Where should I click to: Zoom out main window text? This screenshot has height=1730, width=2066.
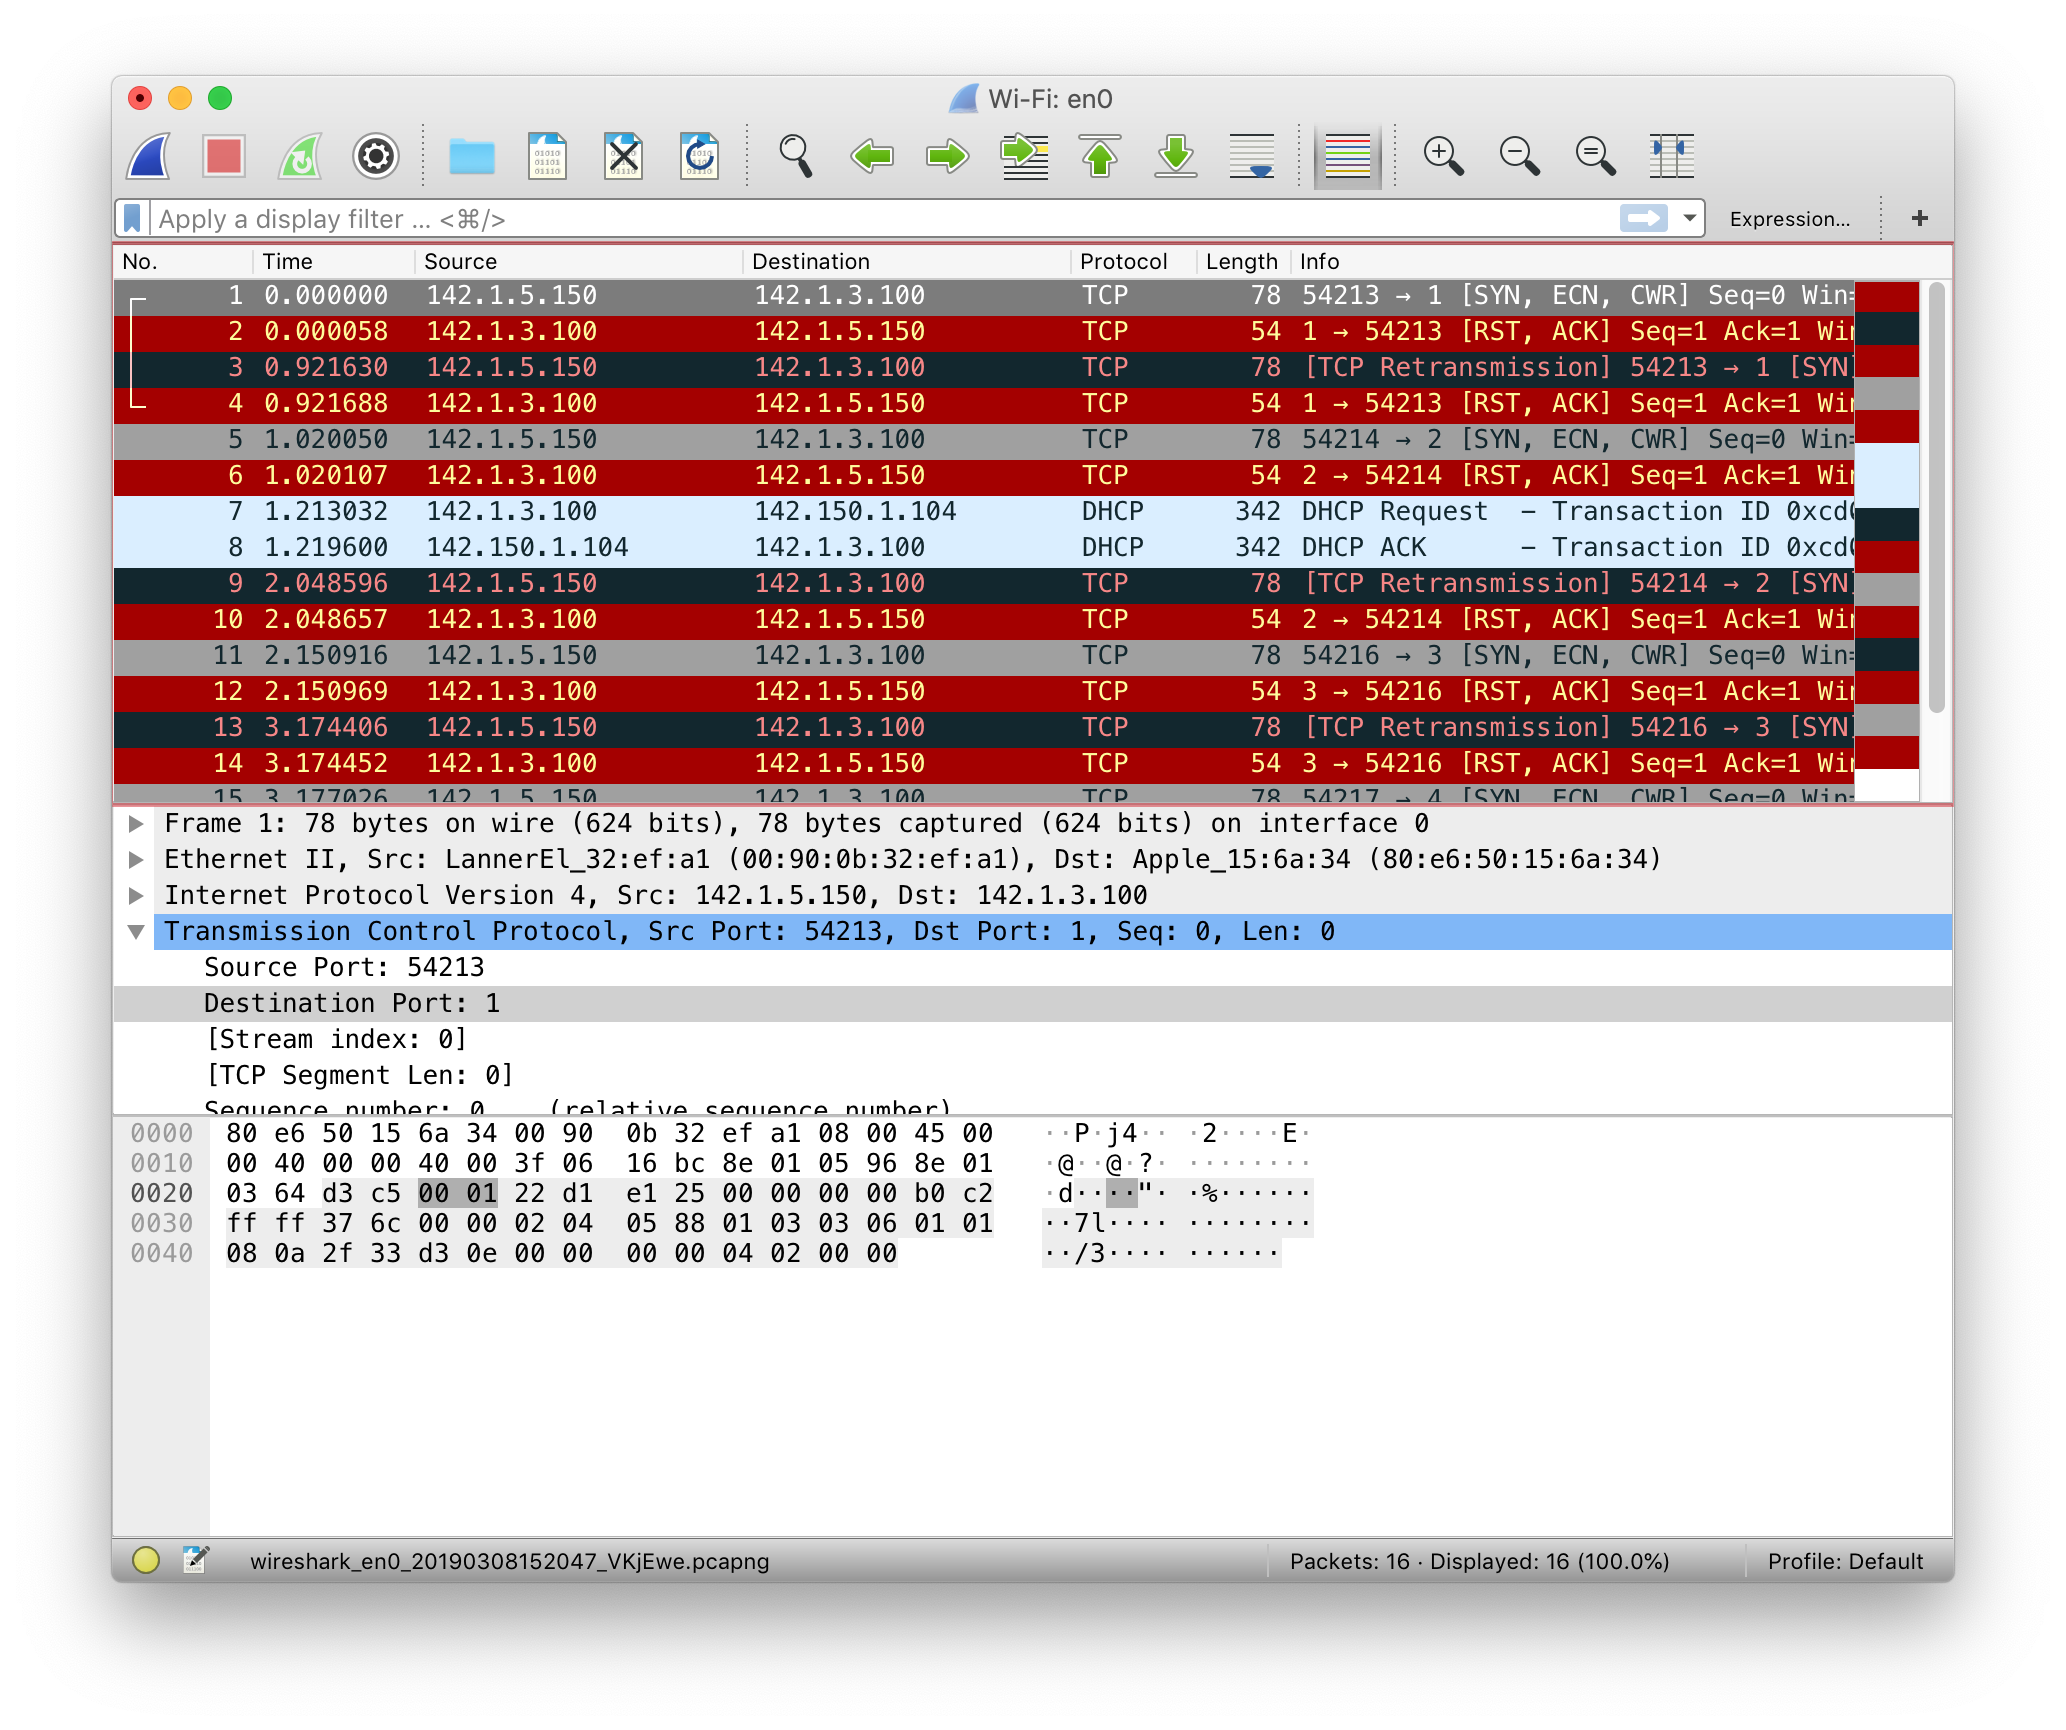[x=1519, y=157]
